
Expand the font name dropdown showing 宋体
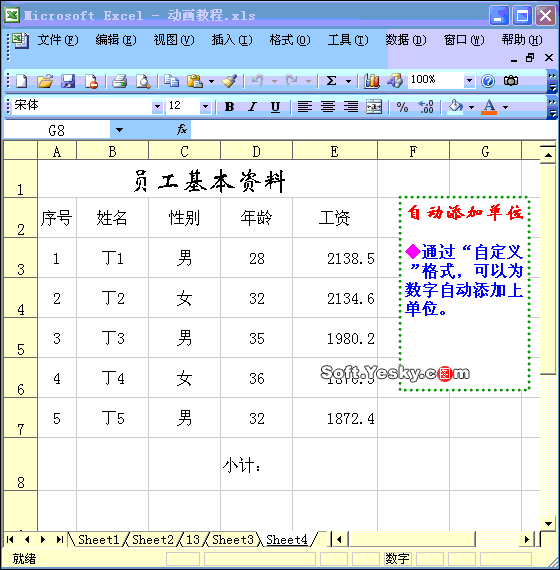157,107
